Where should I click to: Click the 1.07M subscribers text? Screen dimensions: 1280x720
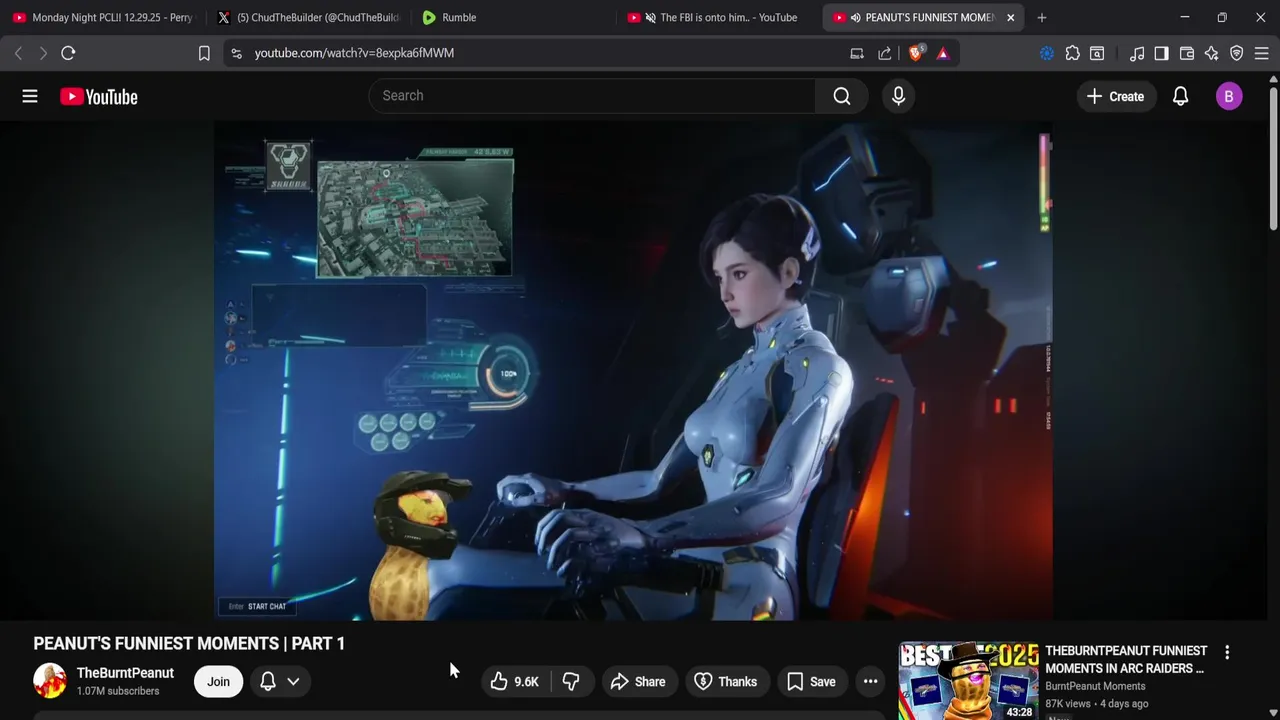pos(118,691)
